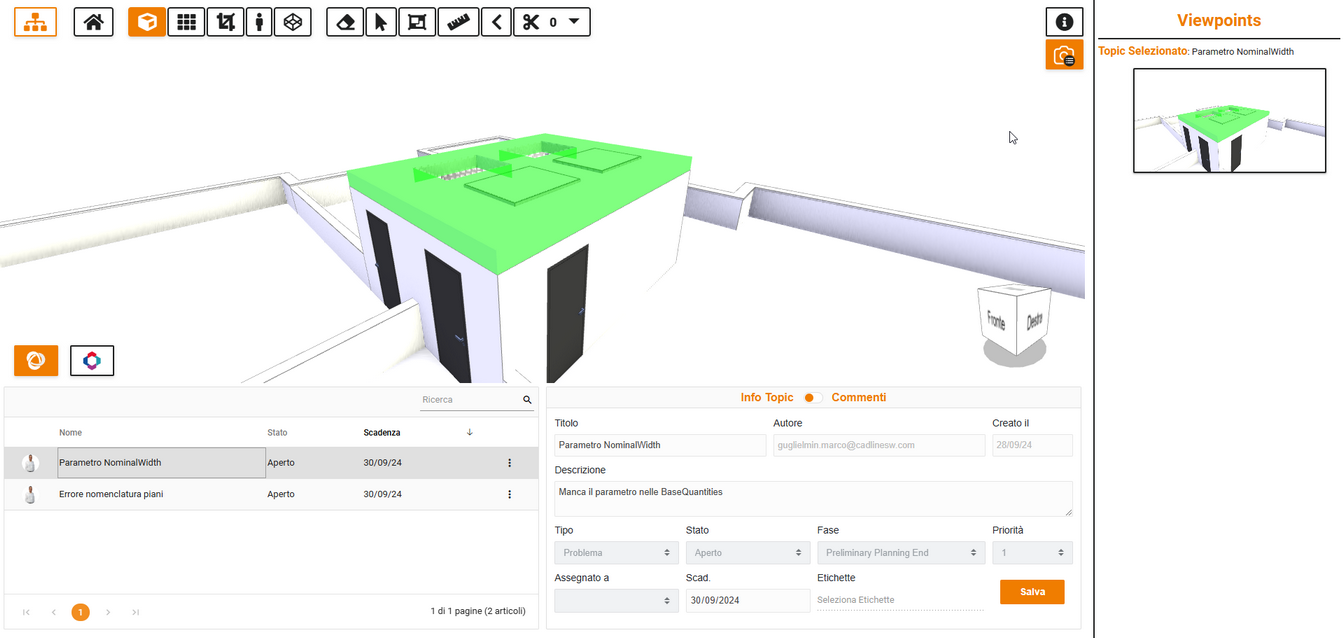The image size is (1344, 638).
Task: Select the ruler measure tool
Action: [x=458, y=22]
